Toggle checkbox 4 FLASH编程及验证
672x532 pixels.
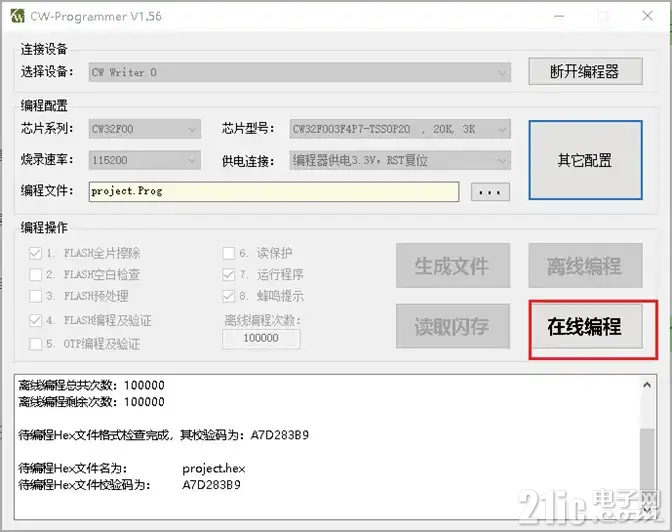tap(35, 320)
